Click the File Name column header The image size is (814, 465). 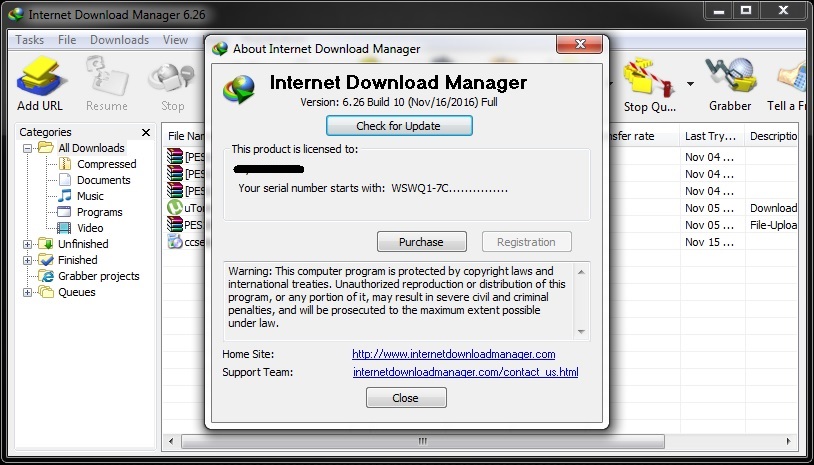185,136
